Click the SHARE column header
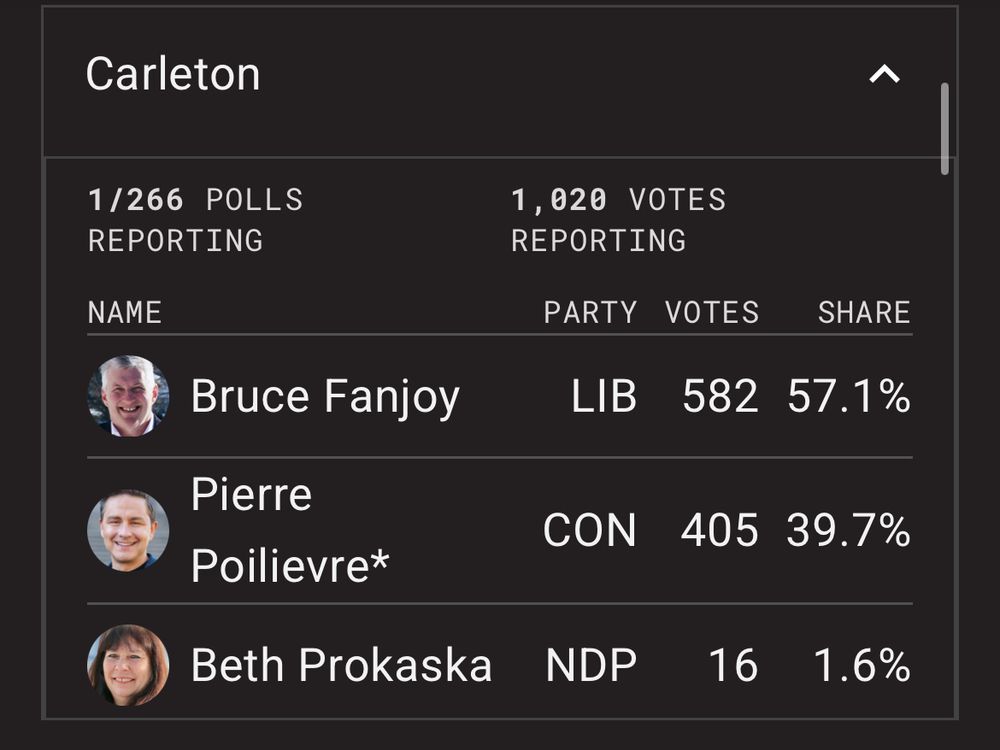The width and height of the screenshot is (1000, 750). pos(864,312)
